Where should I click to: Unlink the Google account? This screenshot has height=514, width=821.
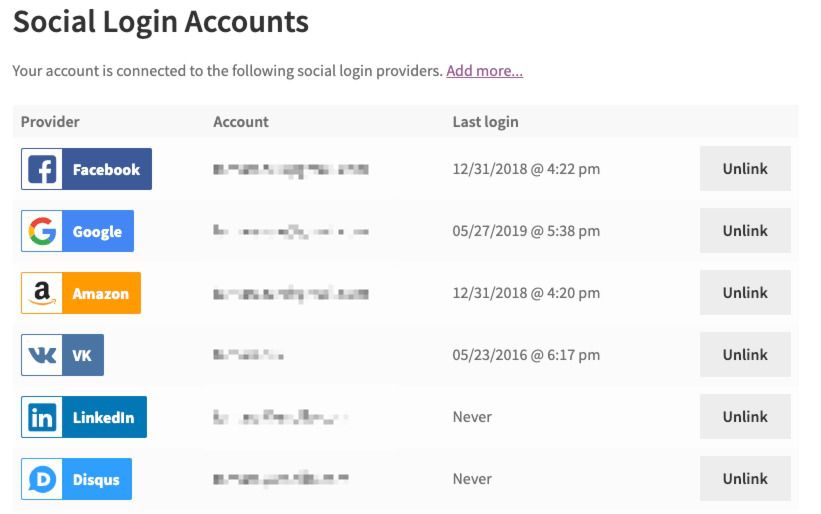point(745,231)
